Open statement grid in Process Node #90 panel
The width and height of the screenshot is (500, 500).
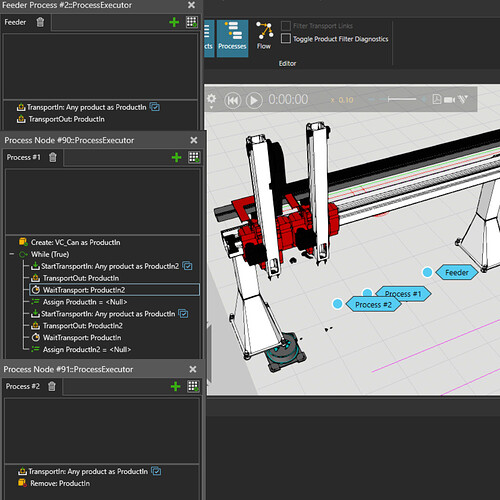click(x=194, y=157)
